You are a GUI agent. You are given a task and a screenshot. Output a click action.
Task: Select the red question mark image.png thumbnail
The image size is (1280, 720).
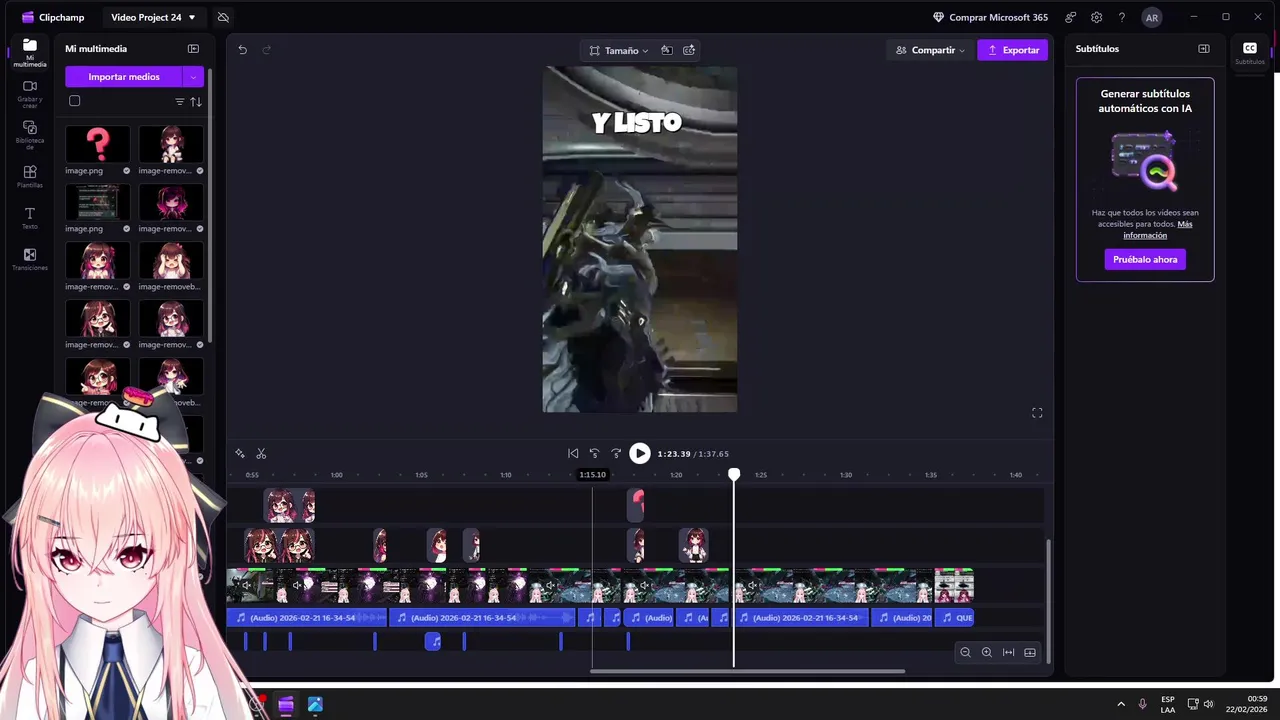[97, 144]
